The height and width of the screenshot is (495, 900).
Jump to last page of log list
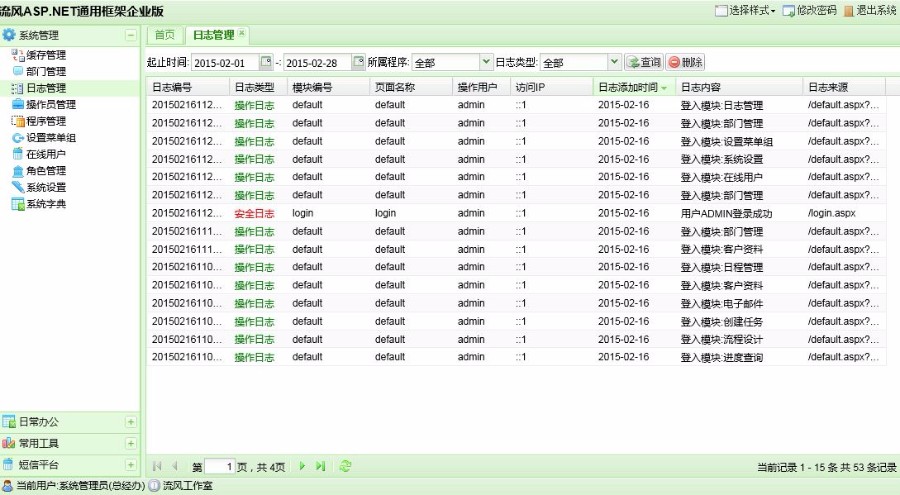point(320,466)
